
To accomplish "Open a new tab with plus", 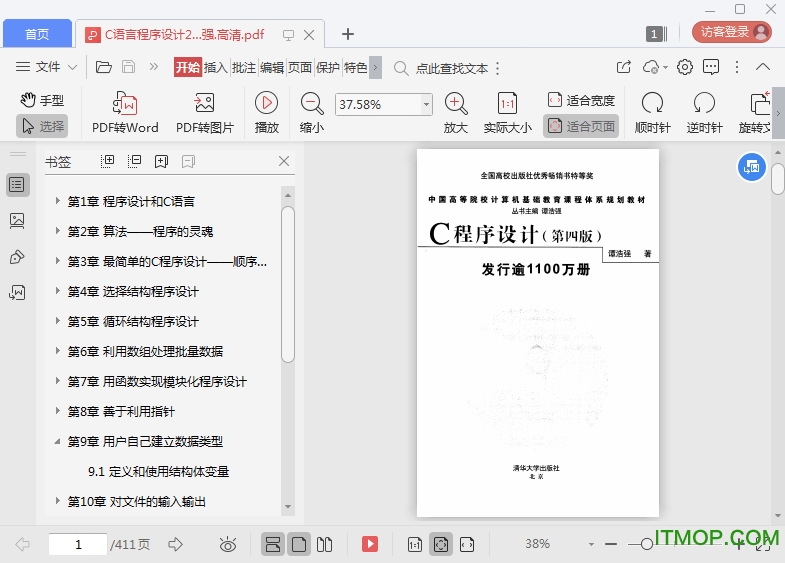I will point(347,34).
